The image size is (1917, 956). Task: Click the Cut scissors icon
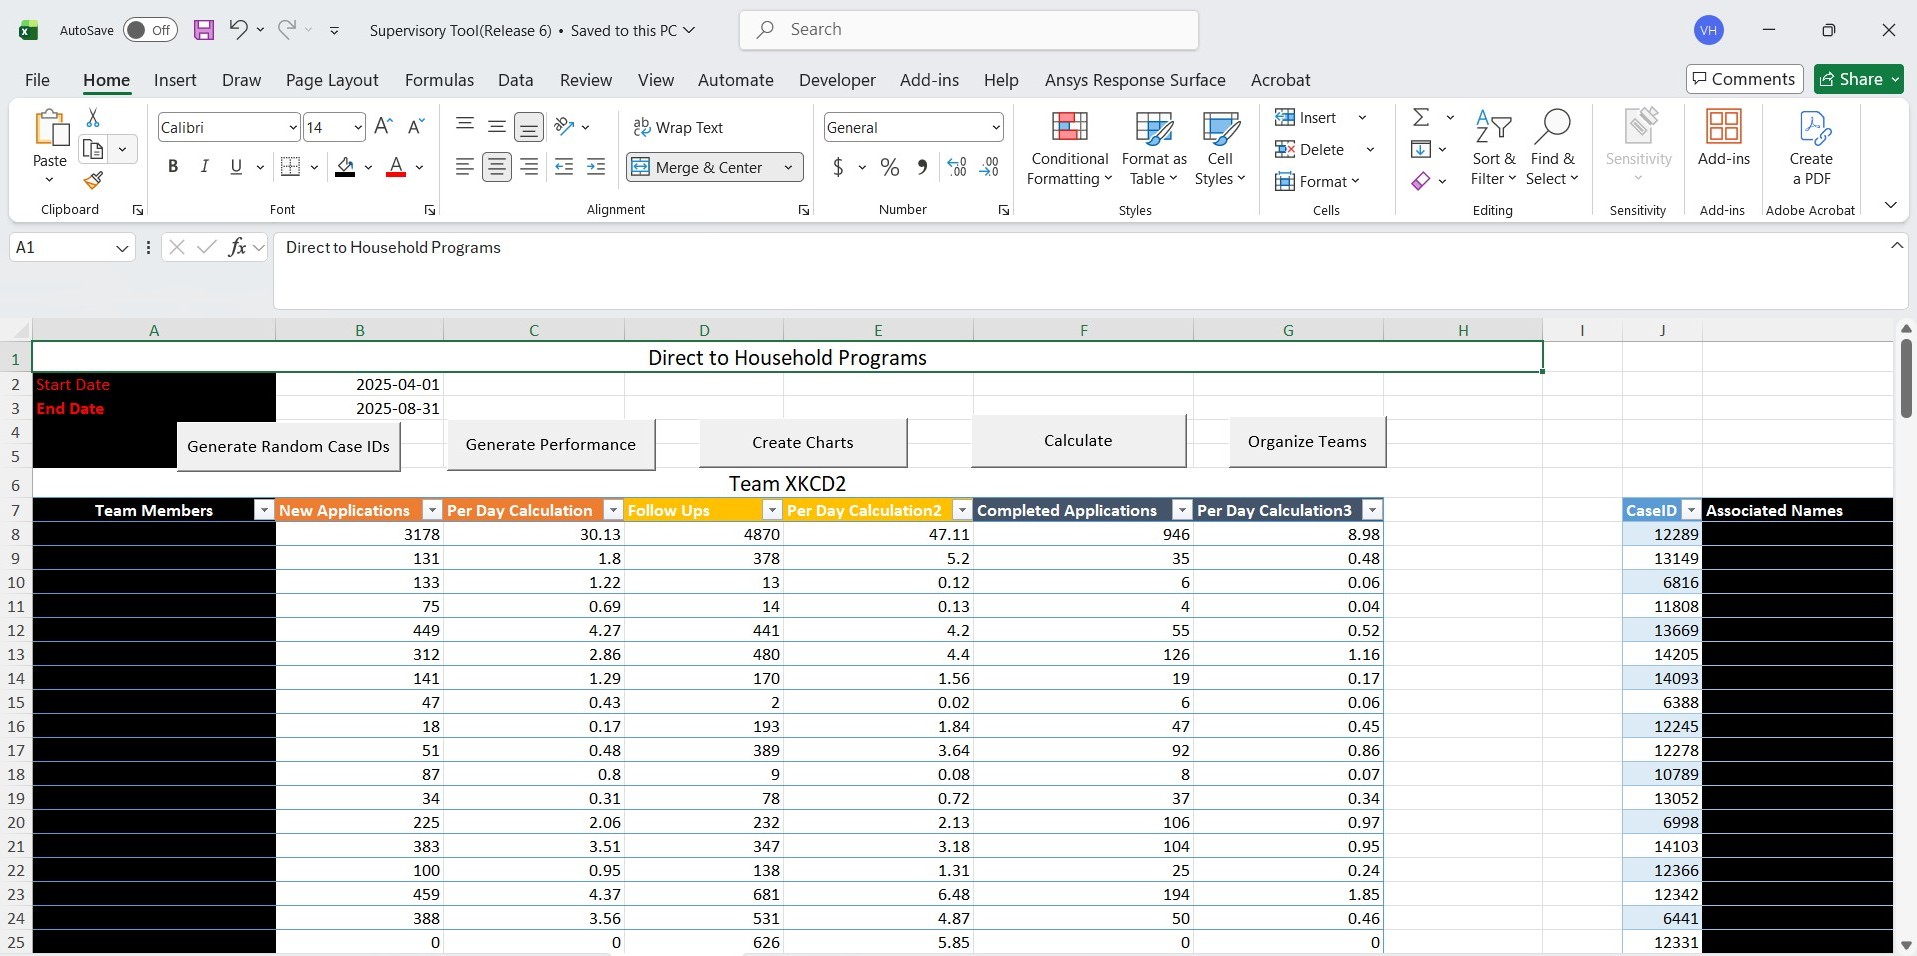(x=93, y=118)
